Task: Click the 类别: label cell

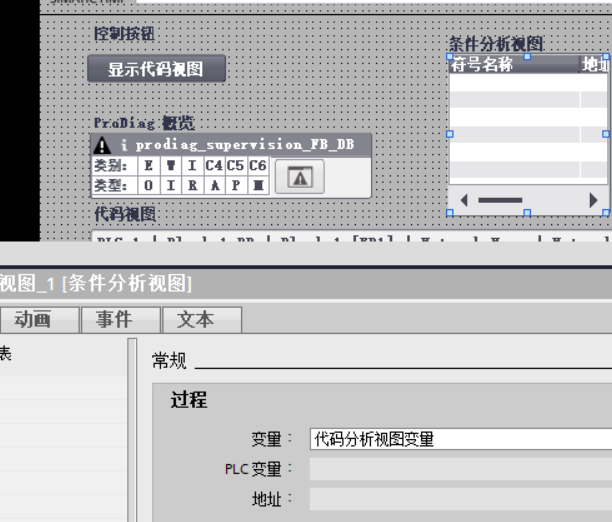Action: tap(114, 166)
